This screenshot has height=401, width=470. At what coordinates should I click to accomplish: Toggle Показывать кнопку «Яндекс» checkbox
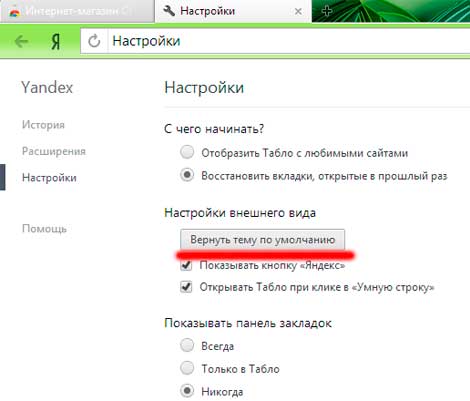pyautogui.click(x=186, y=265)
